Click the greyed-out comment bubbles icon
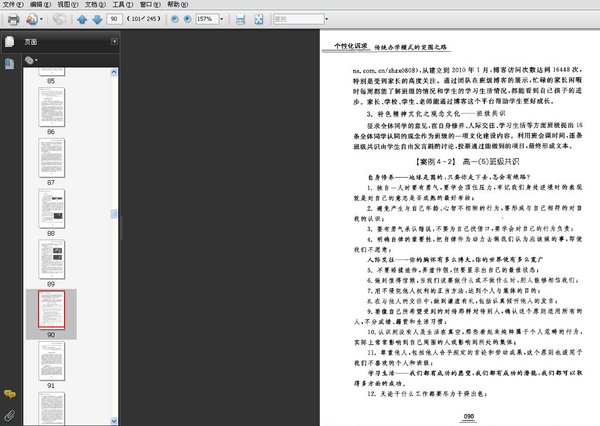 [59, 19]
